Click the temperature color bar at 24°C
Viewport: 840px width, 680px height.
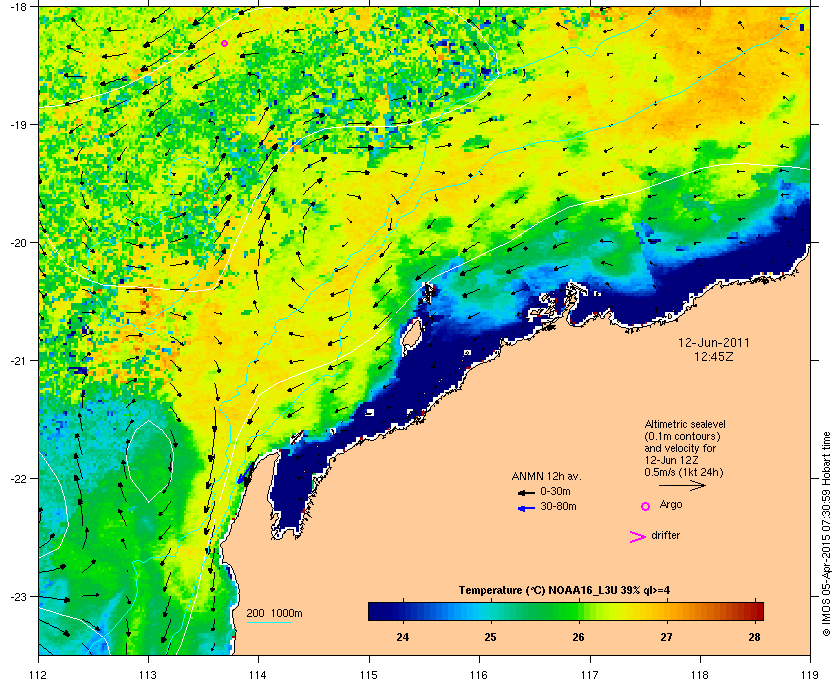pos(402,611)
